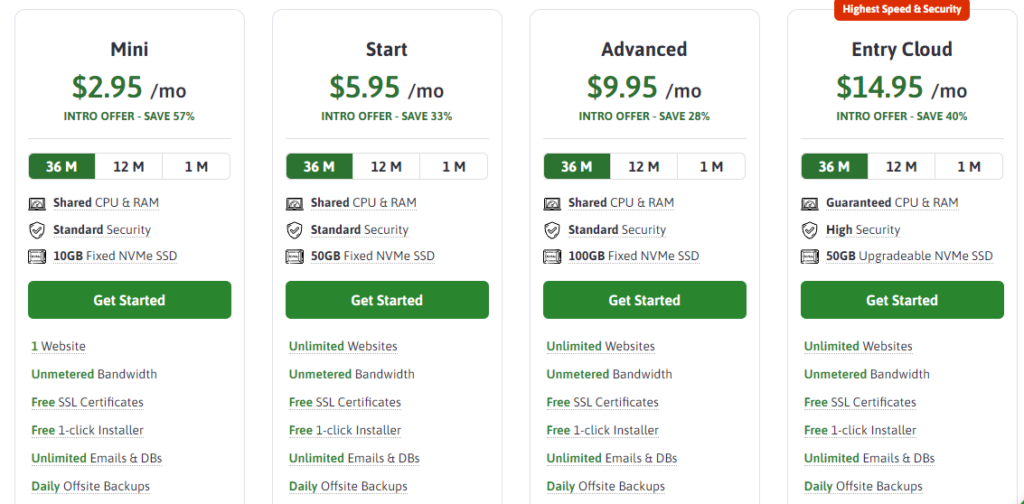Screen dimensions: 1024x504
Task: Click the SSD icon in Entry Cloud plan
Action: click(x=810, y=257)
